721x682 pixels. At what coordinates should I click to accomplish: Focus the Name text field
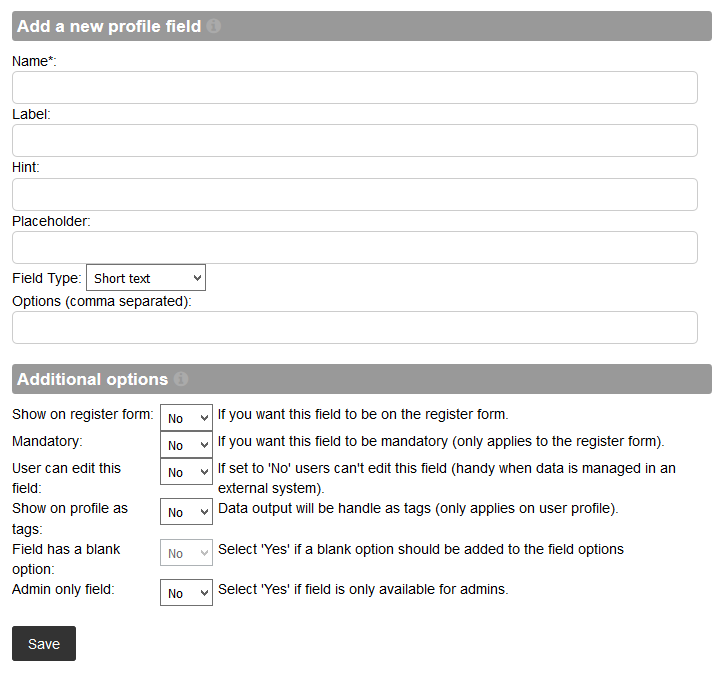pos(355,88)
